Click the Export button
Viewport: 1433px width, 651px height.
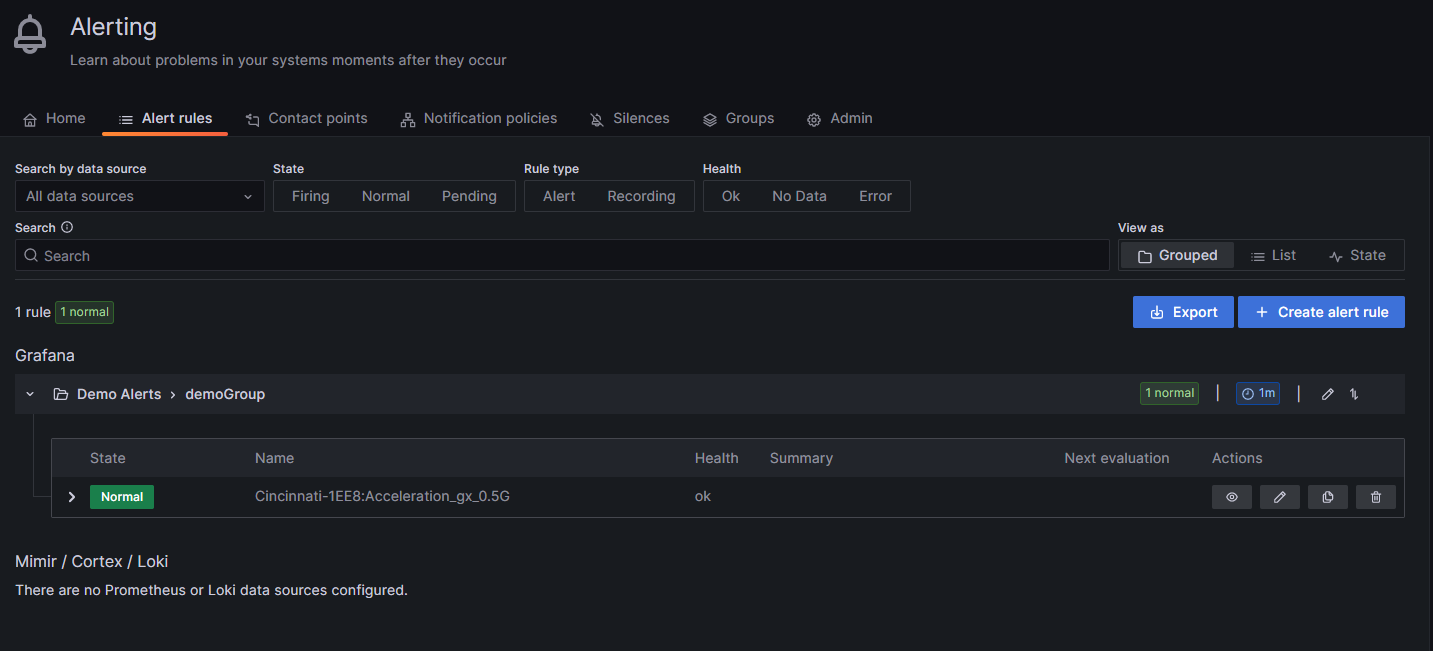click(1184, 312)
